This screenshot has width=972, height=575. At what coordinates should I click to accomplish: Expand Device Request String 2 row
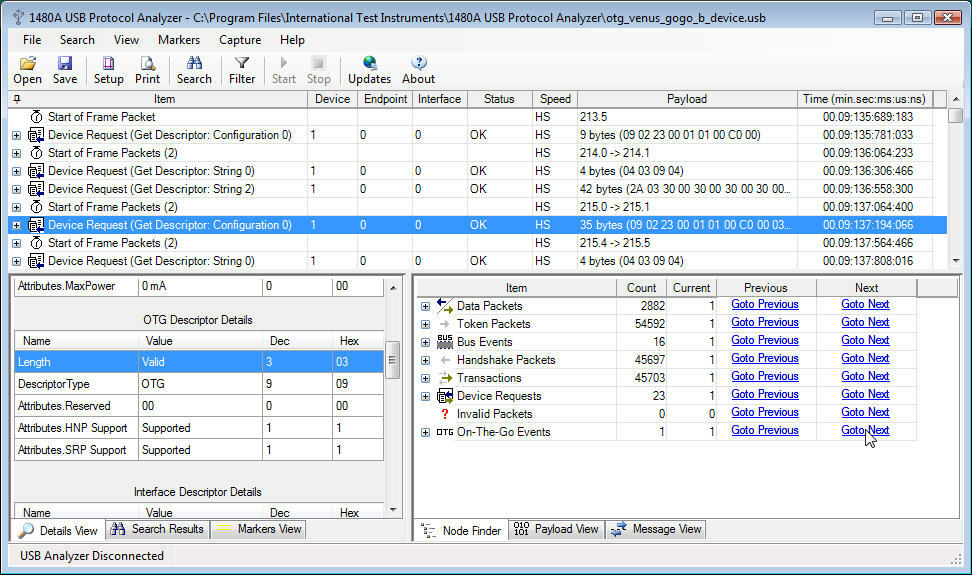pyautogui.click(x=17, y=189)
